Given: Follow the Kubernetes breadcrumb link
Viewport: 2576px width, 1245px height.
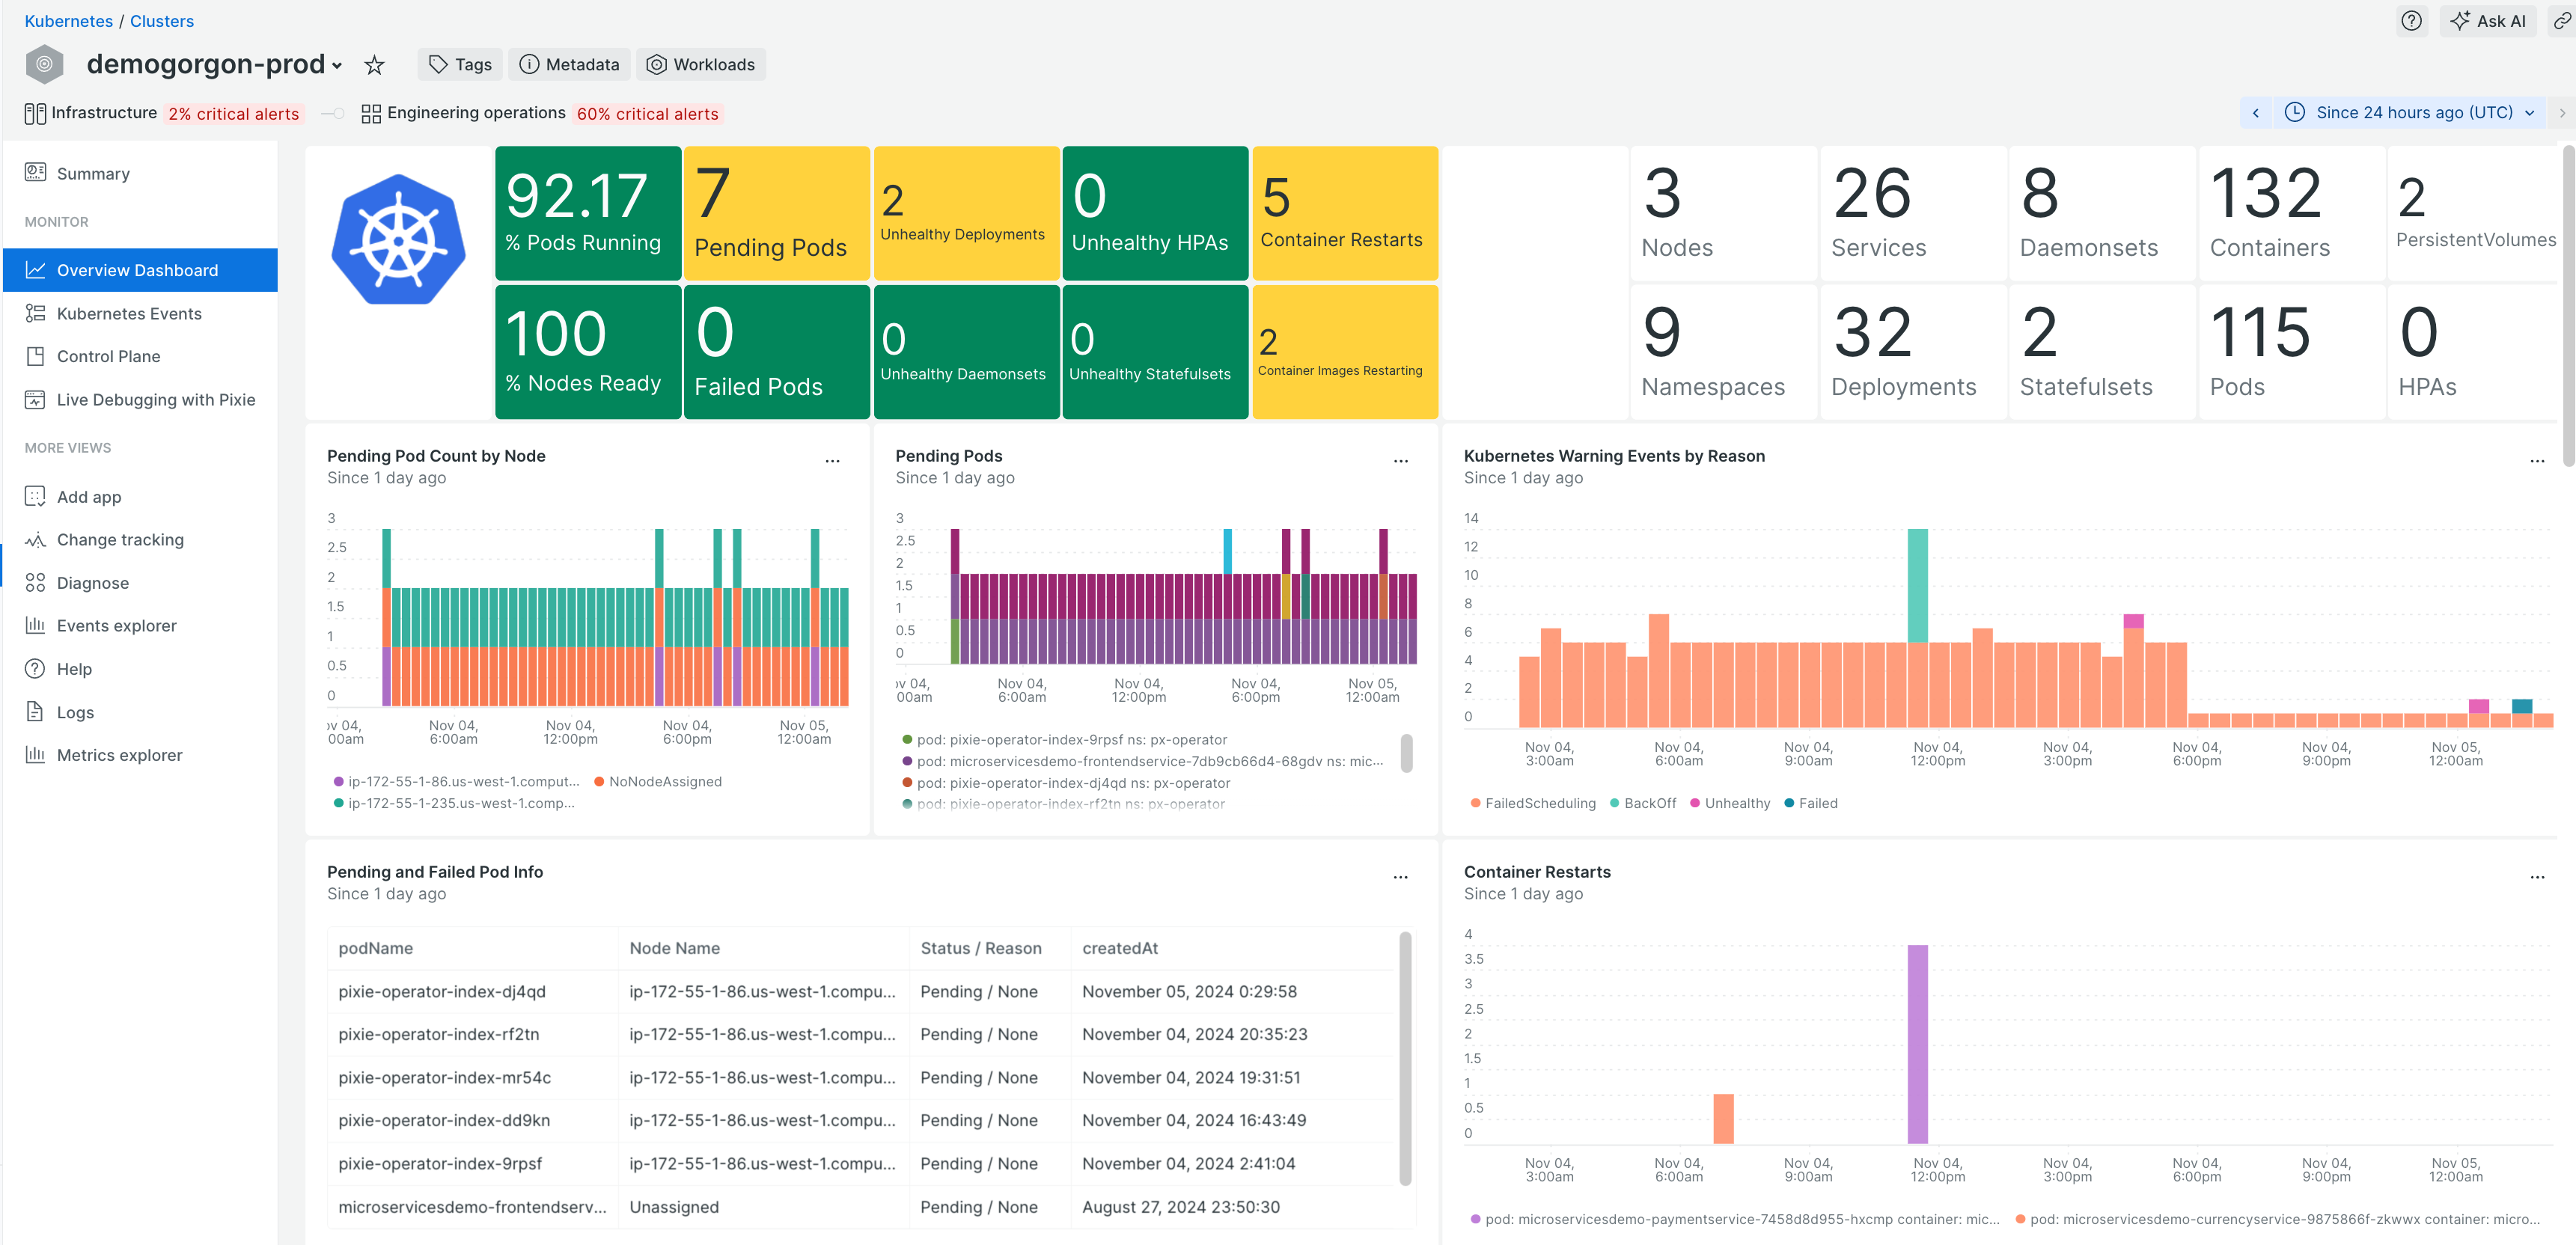Looking at the screenshot, I should 68,21.
